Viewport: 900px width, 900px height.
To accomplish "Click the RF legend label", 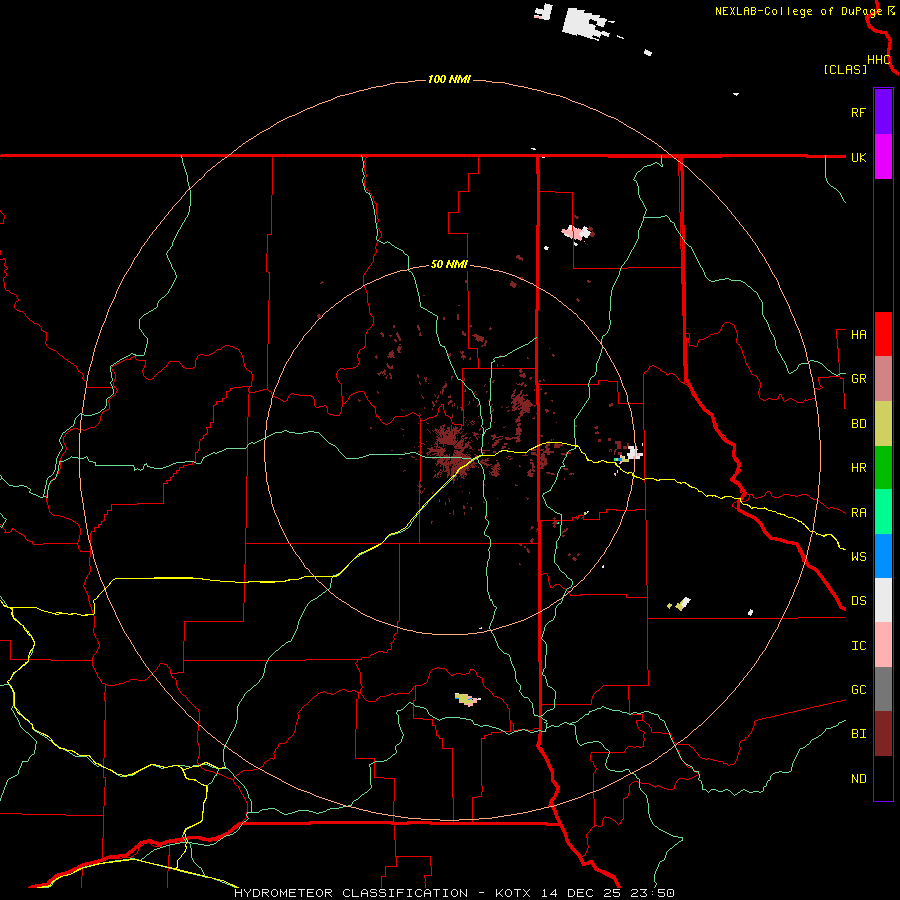I will 858,112.
